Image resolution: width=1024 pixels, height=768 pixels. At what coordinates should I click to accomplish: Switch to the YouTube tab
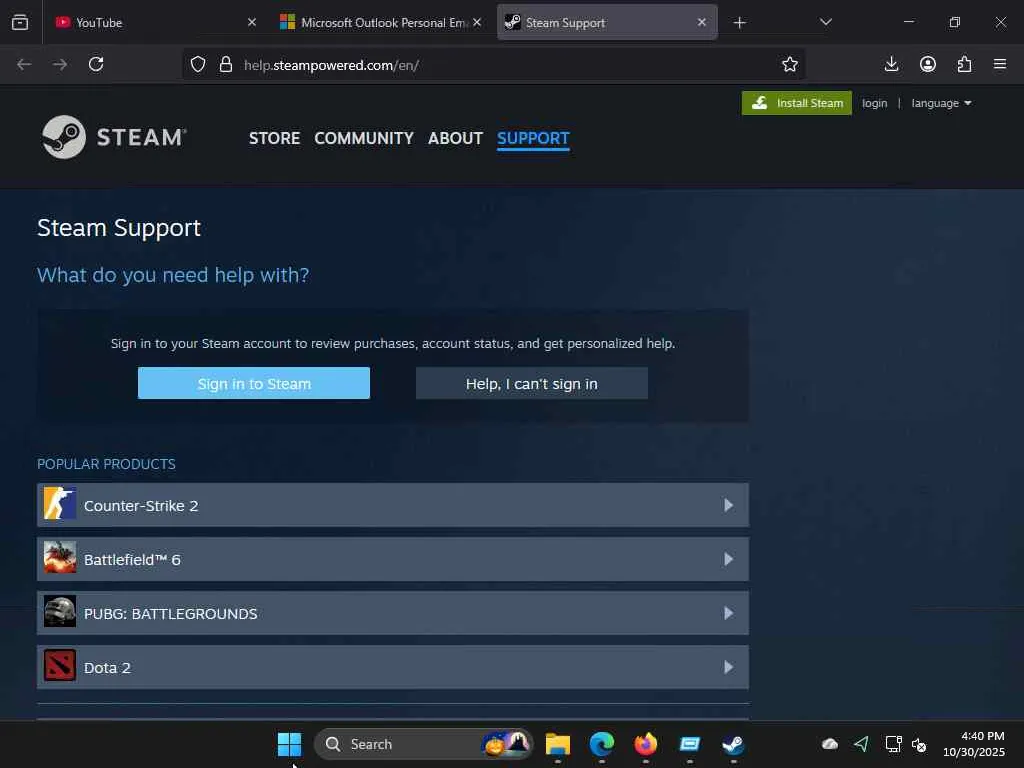(x=155, y=22)
